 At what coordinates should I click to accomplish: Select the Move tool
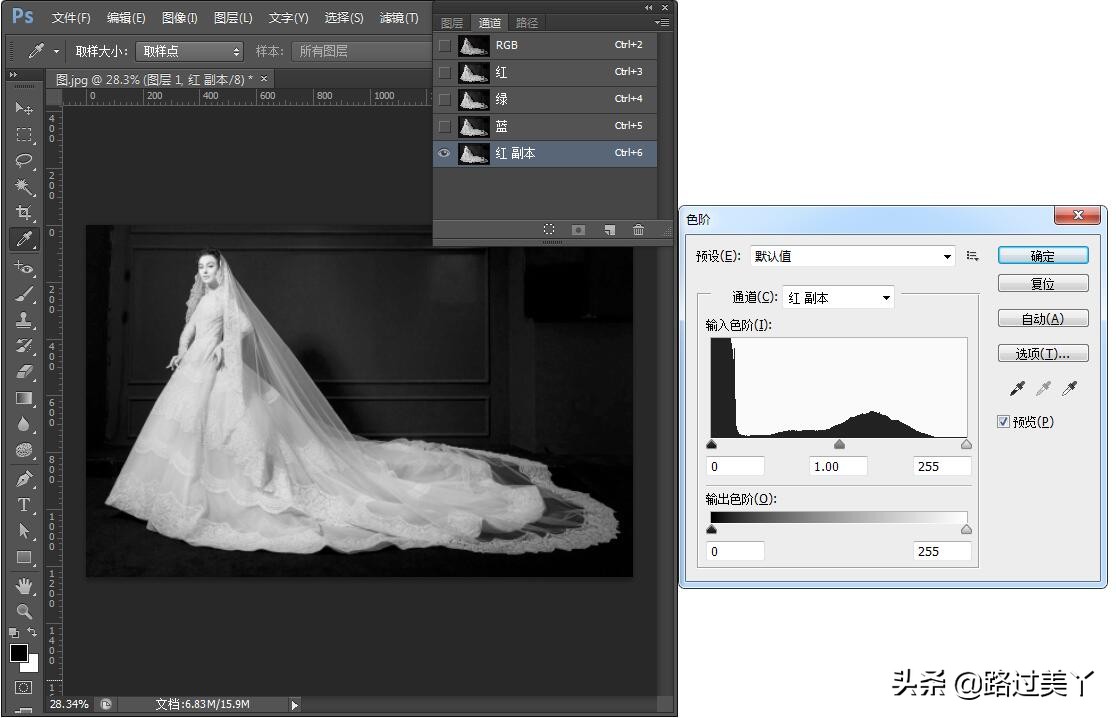pyautogui.click(x=23, y=108)
